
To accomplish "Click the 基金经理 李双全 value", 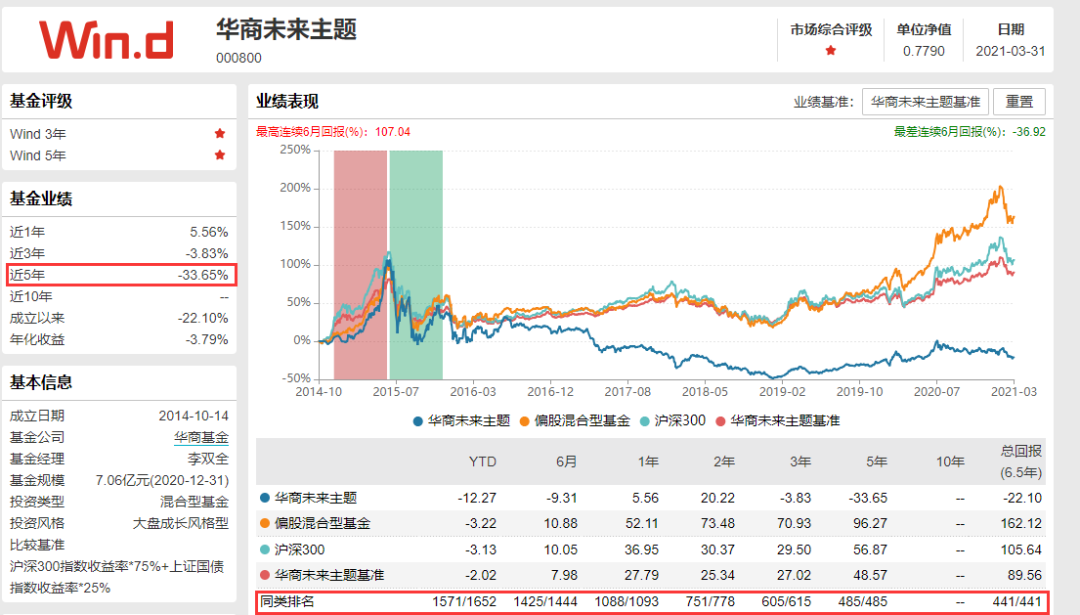I will coord(208,459).
